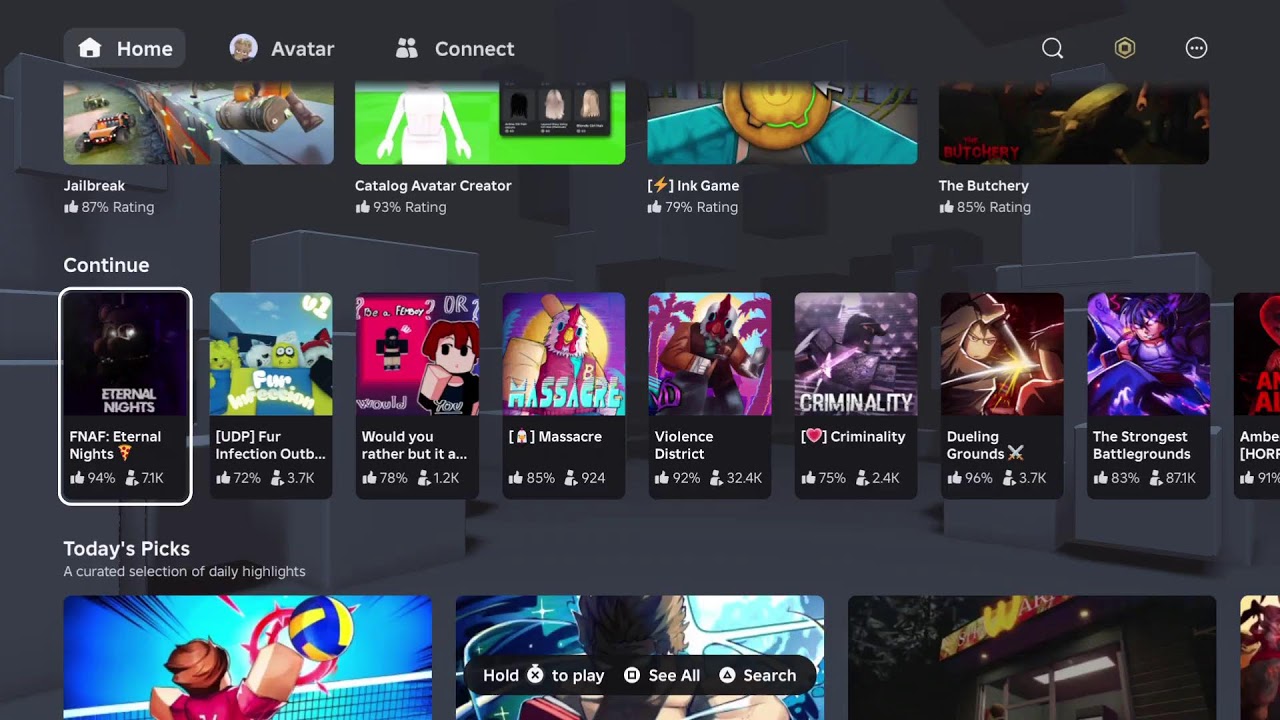
Task: Click player icon next to 87.1K
Action: [1156, 478]
